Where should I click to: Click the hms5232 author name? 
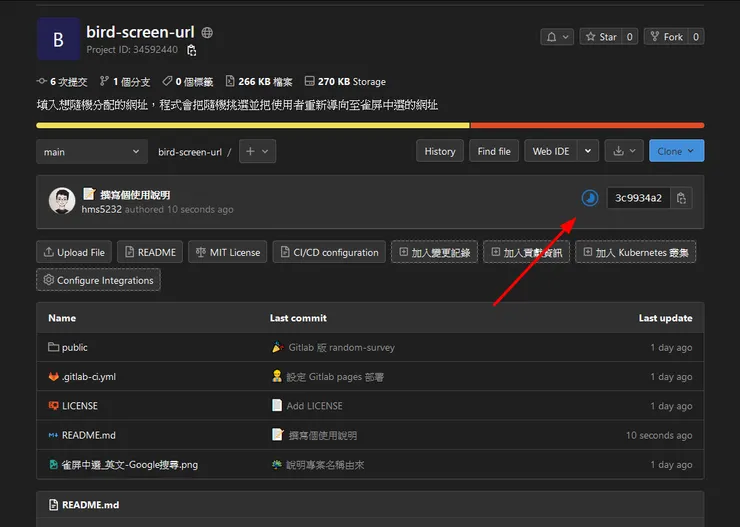[101, 209]
